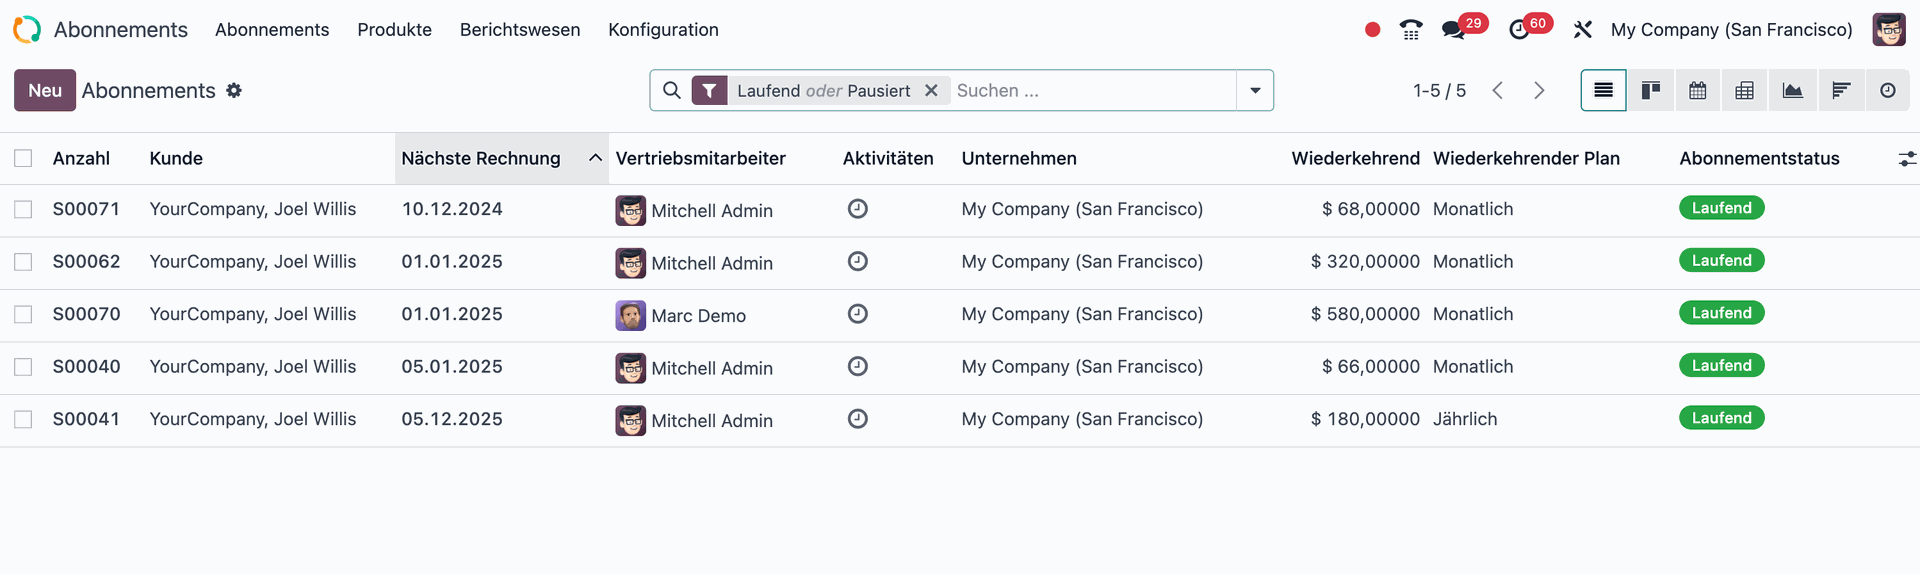This screenshot has height=574, width=1920.
Task: Open optional columns settings in table header
Action: (1906, 159)
